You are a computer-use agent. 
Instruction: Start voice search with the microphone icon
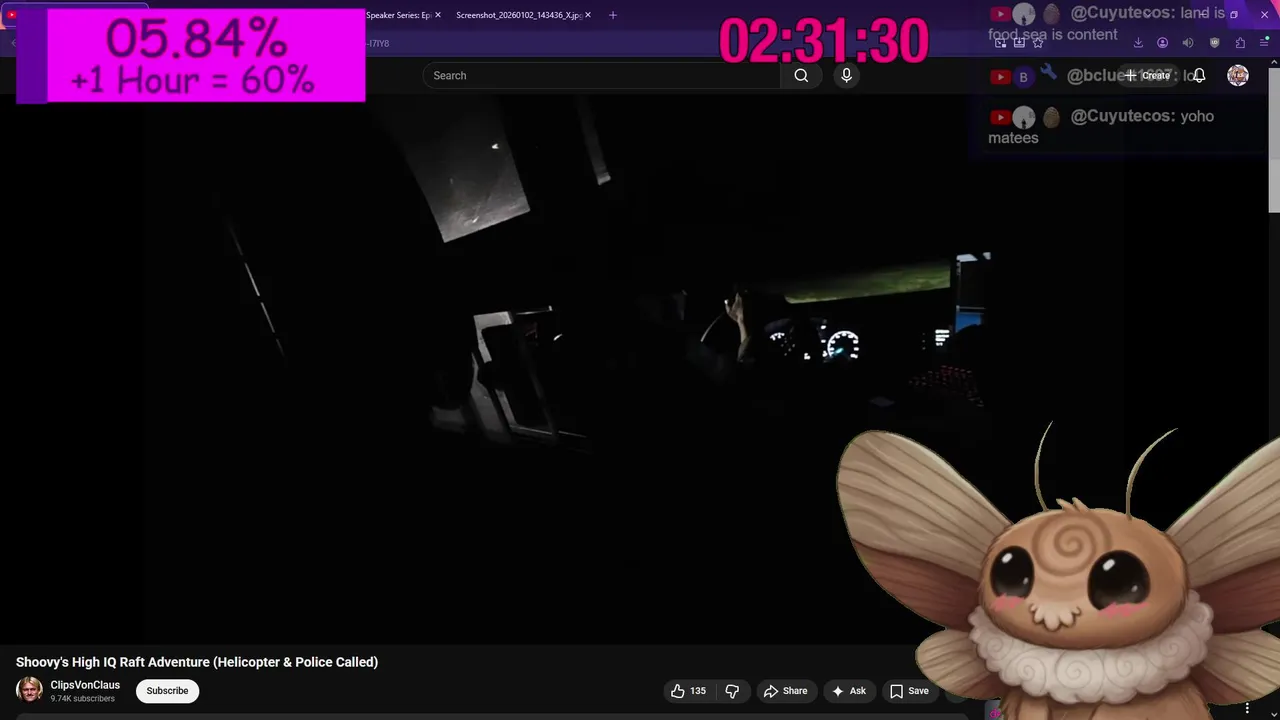tap(846, 75)
